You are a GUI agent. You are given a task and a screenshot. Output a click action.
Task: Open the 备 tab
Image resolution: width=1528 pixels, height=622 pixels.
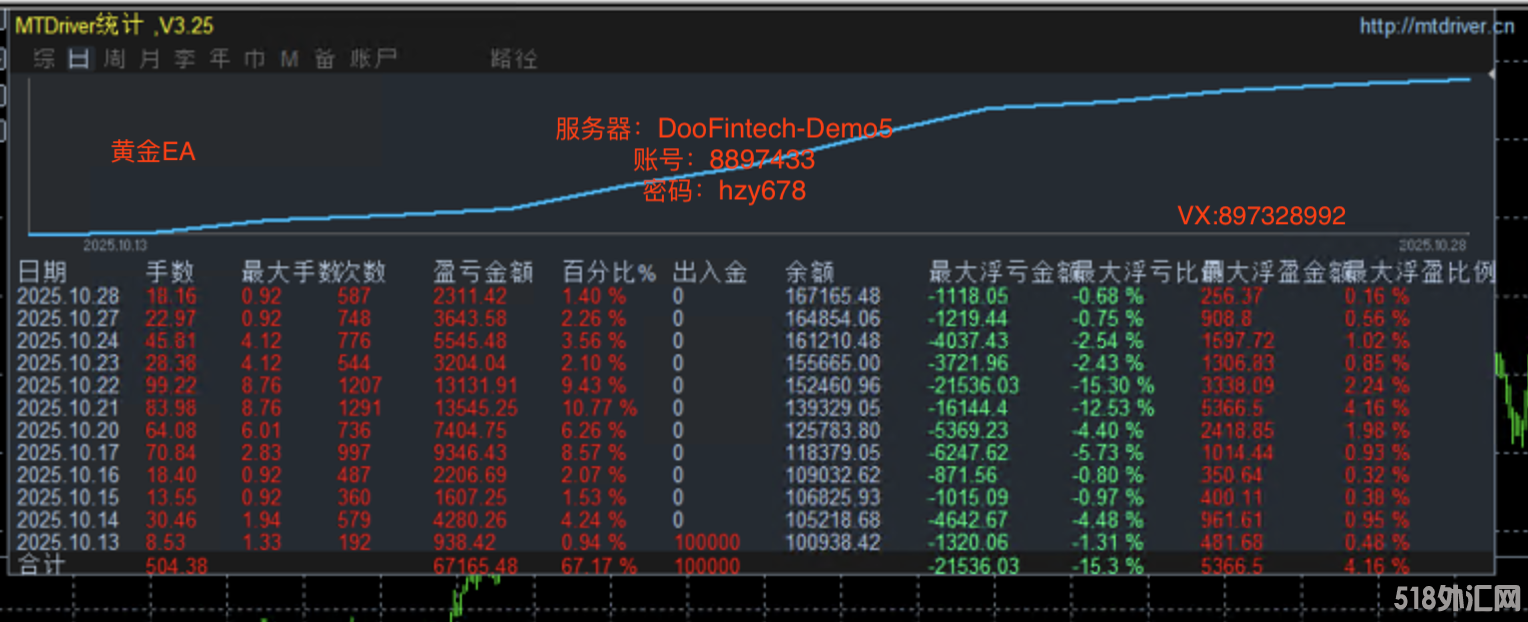[325, 59]
